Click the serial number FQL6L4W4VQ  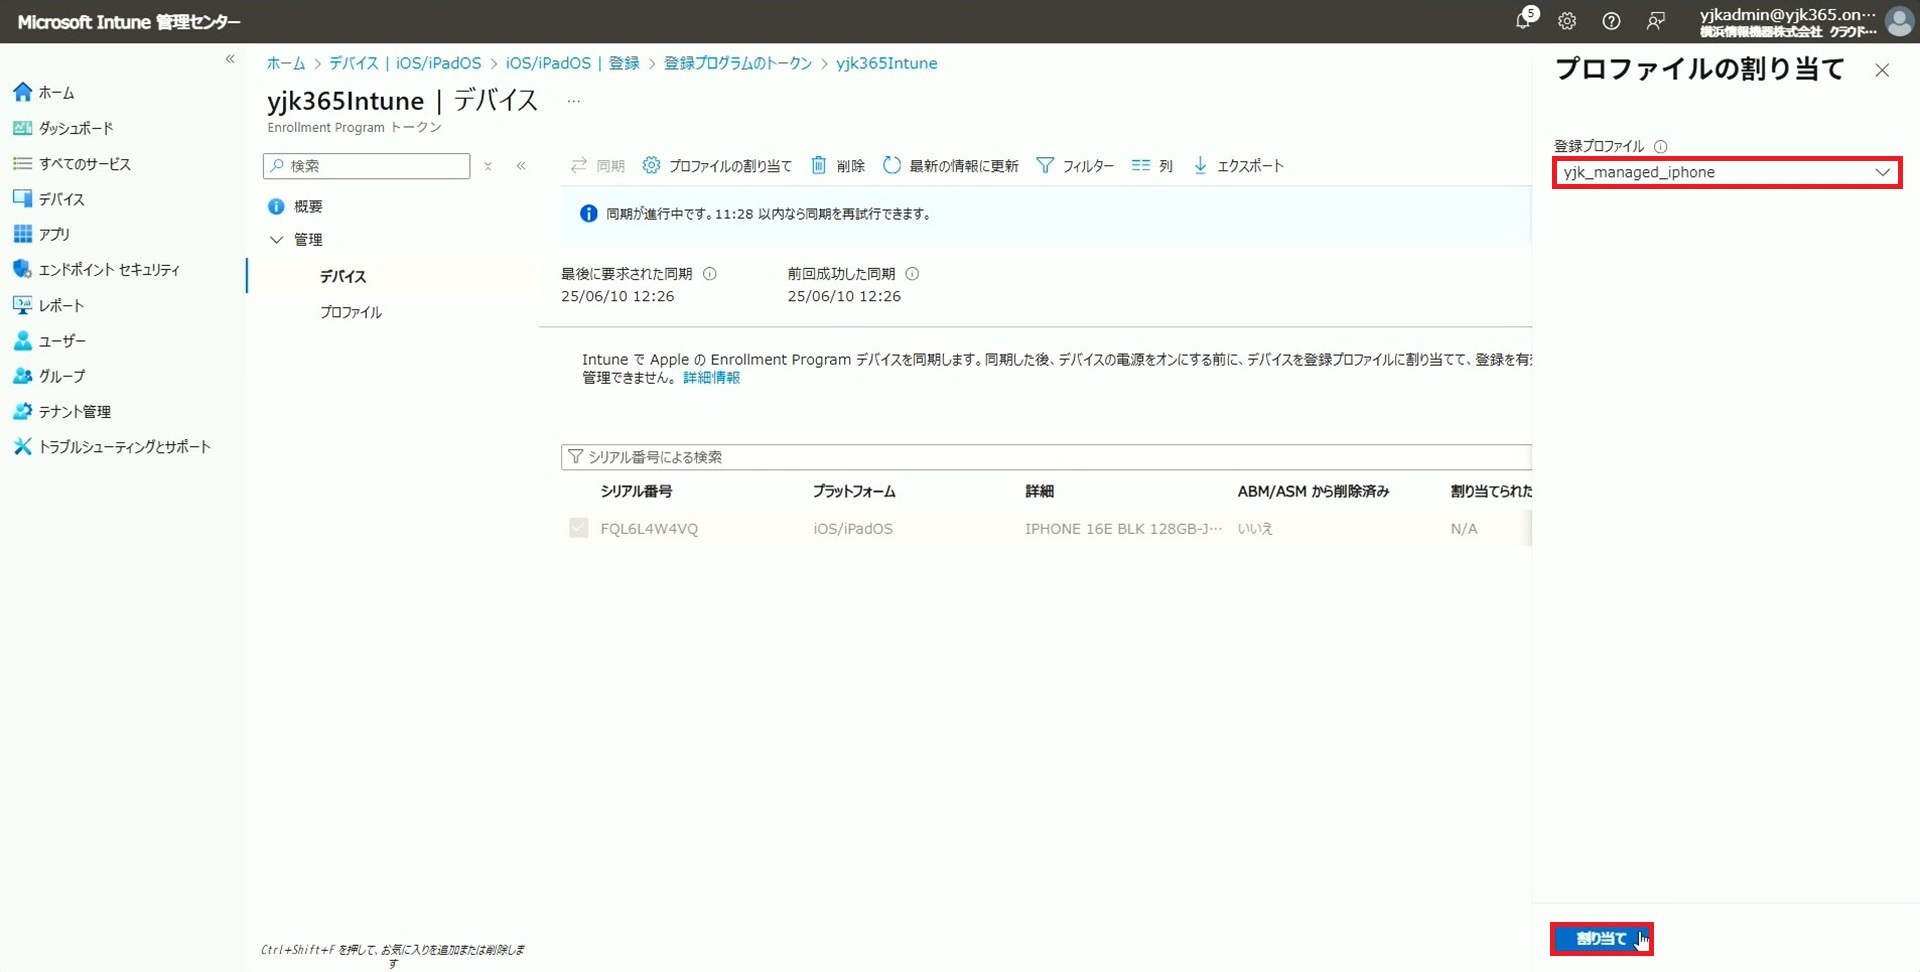pos(649,529)
